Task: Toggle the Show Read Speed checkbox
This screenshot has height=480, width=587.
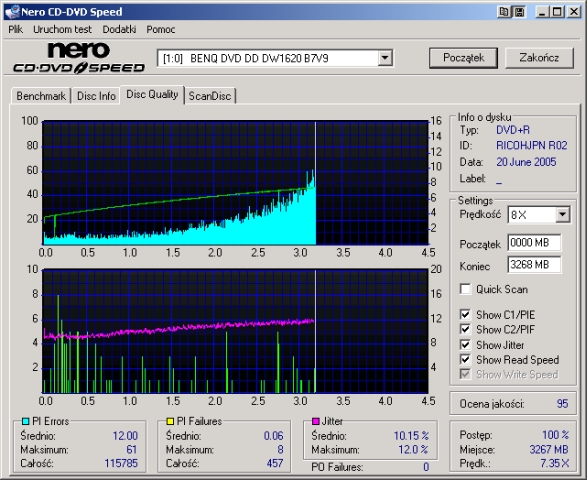Action: tap(465, 359)
